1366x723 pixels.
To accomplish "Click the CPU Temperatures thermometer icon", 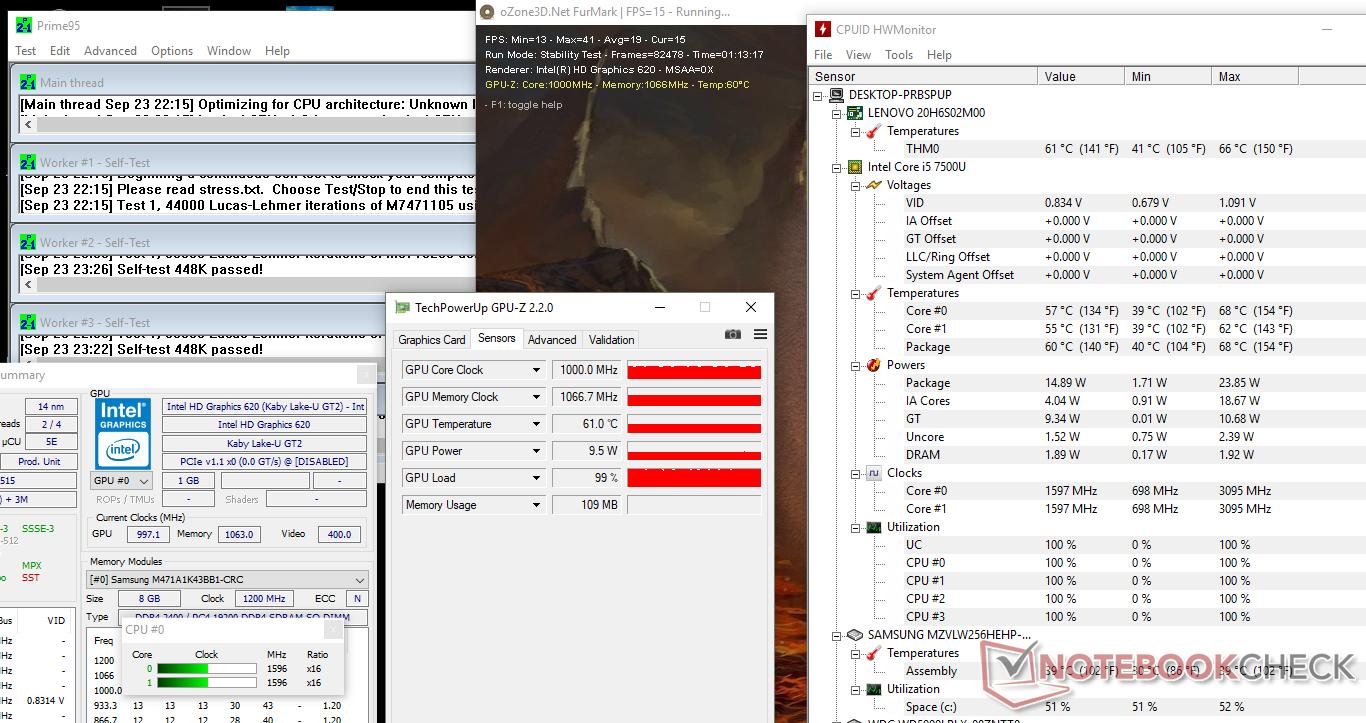I will click(873, 293).
